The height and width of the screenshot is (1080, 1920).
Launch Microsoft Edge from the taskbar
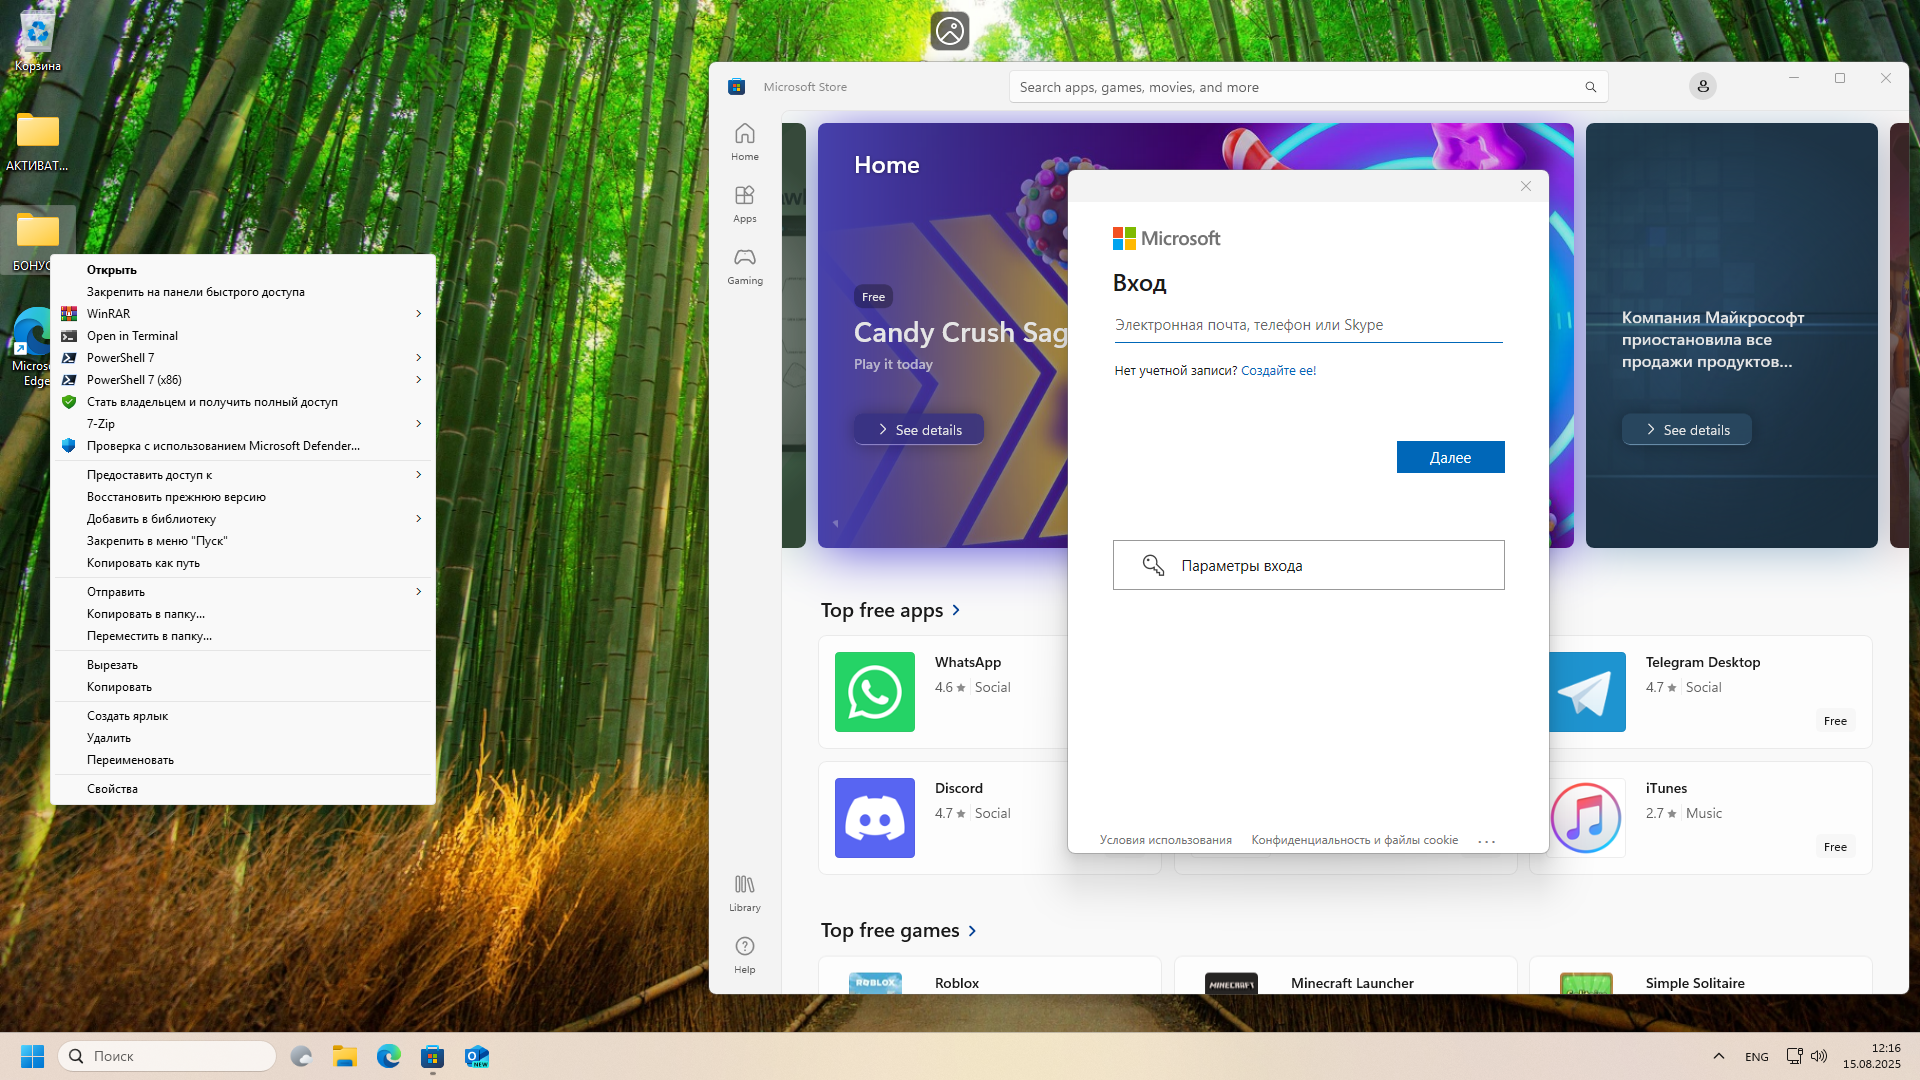coord(389,1056)
